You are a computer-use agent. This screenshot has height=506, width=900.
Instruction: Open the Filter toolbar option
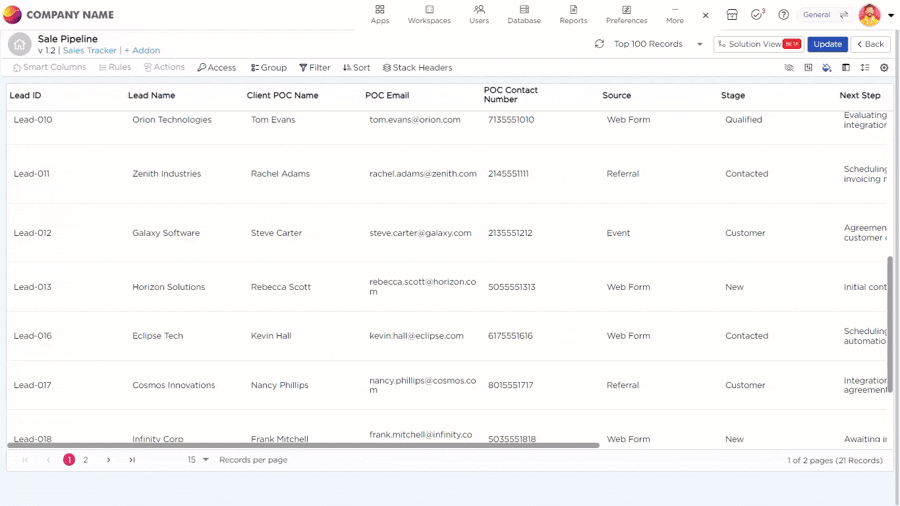[x=315, y=68]
